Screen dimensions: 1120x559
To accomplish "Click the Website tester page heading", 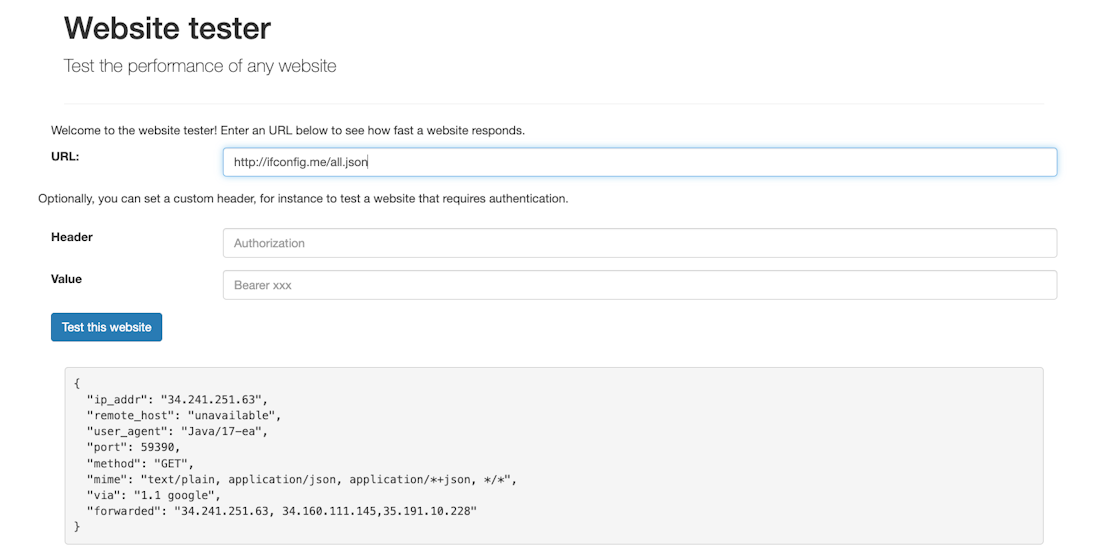I will coord(167,28).
